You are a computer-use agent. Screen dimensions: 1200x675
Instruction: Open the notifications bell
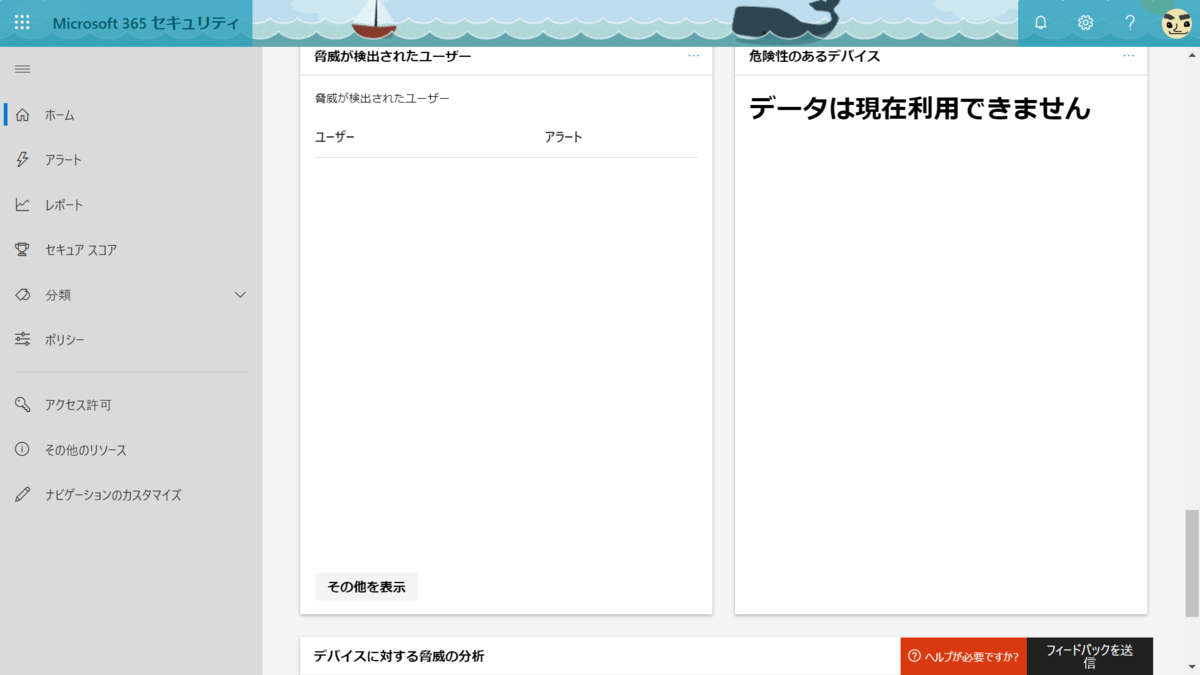coord(1040,23)
